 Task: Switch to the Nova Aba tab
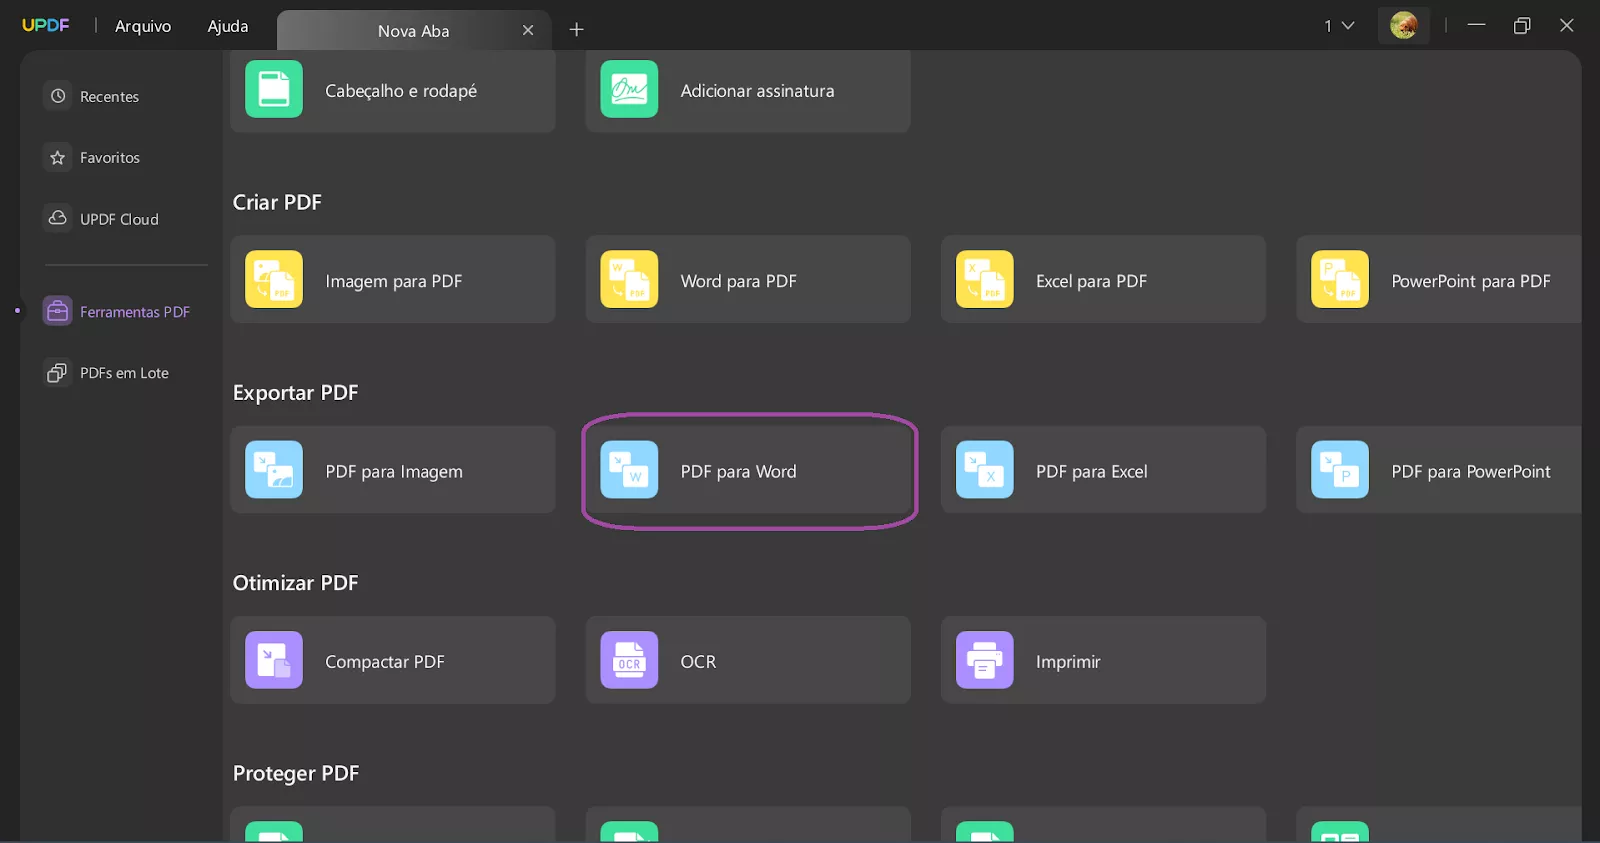coord(414,30)
